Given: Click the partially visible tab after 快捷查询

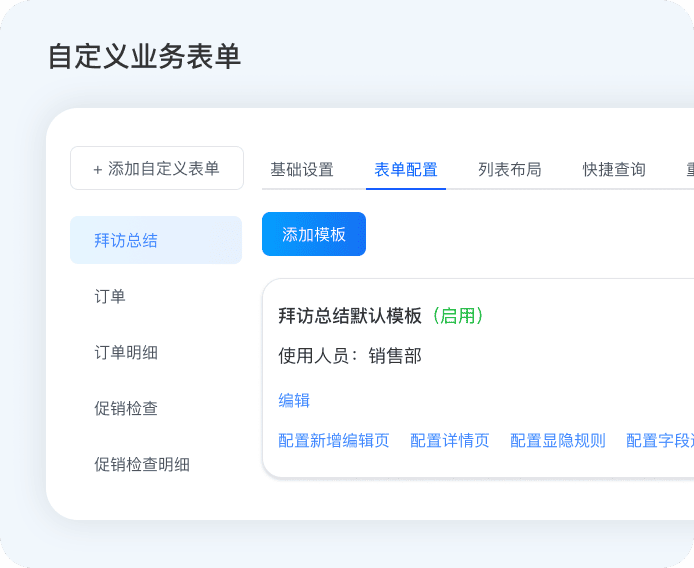Looking at the screenshot, I should [689, 169].
